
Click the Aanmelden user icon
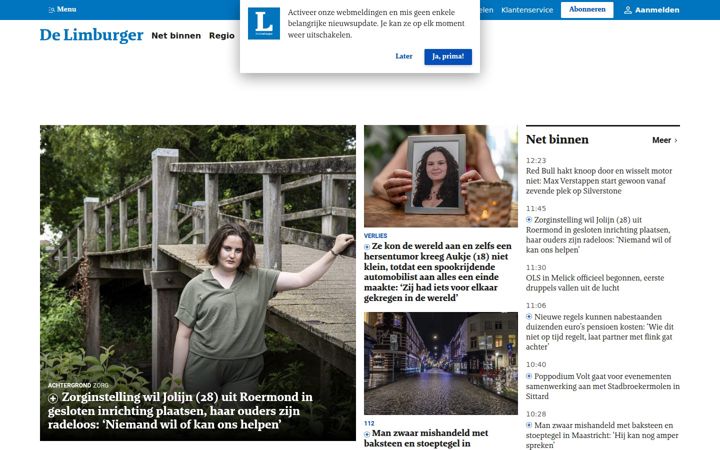(x=628, y=10)
